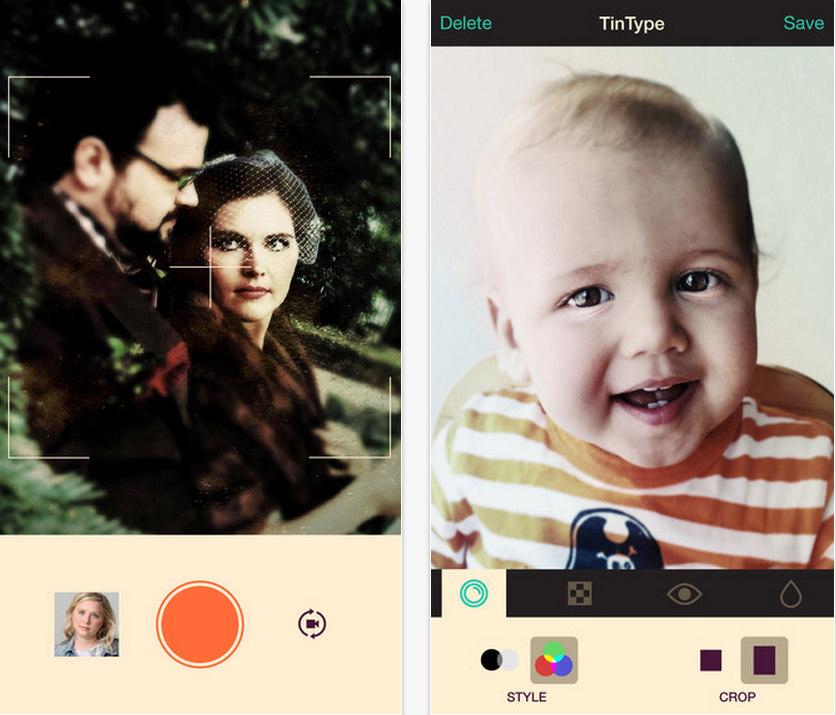Choose the black and white style
The height and width of the screenshot is (715, 836).
499,660
